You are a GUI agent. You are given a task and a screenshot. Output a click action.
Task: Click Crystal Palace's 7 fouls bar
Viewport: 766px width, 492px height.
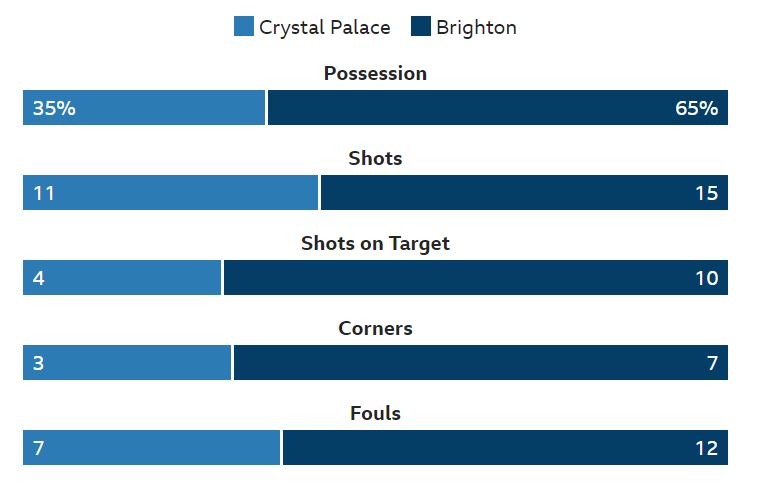pyautogui.click(x=152, y=448)
